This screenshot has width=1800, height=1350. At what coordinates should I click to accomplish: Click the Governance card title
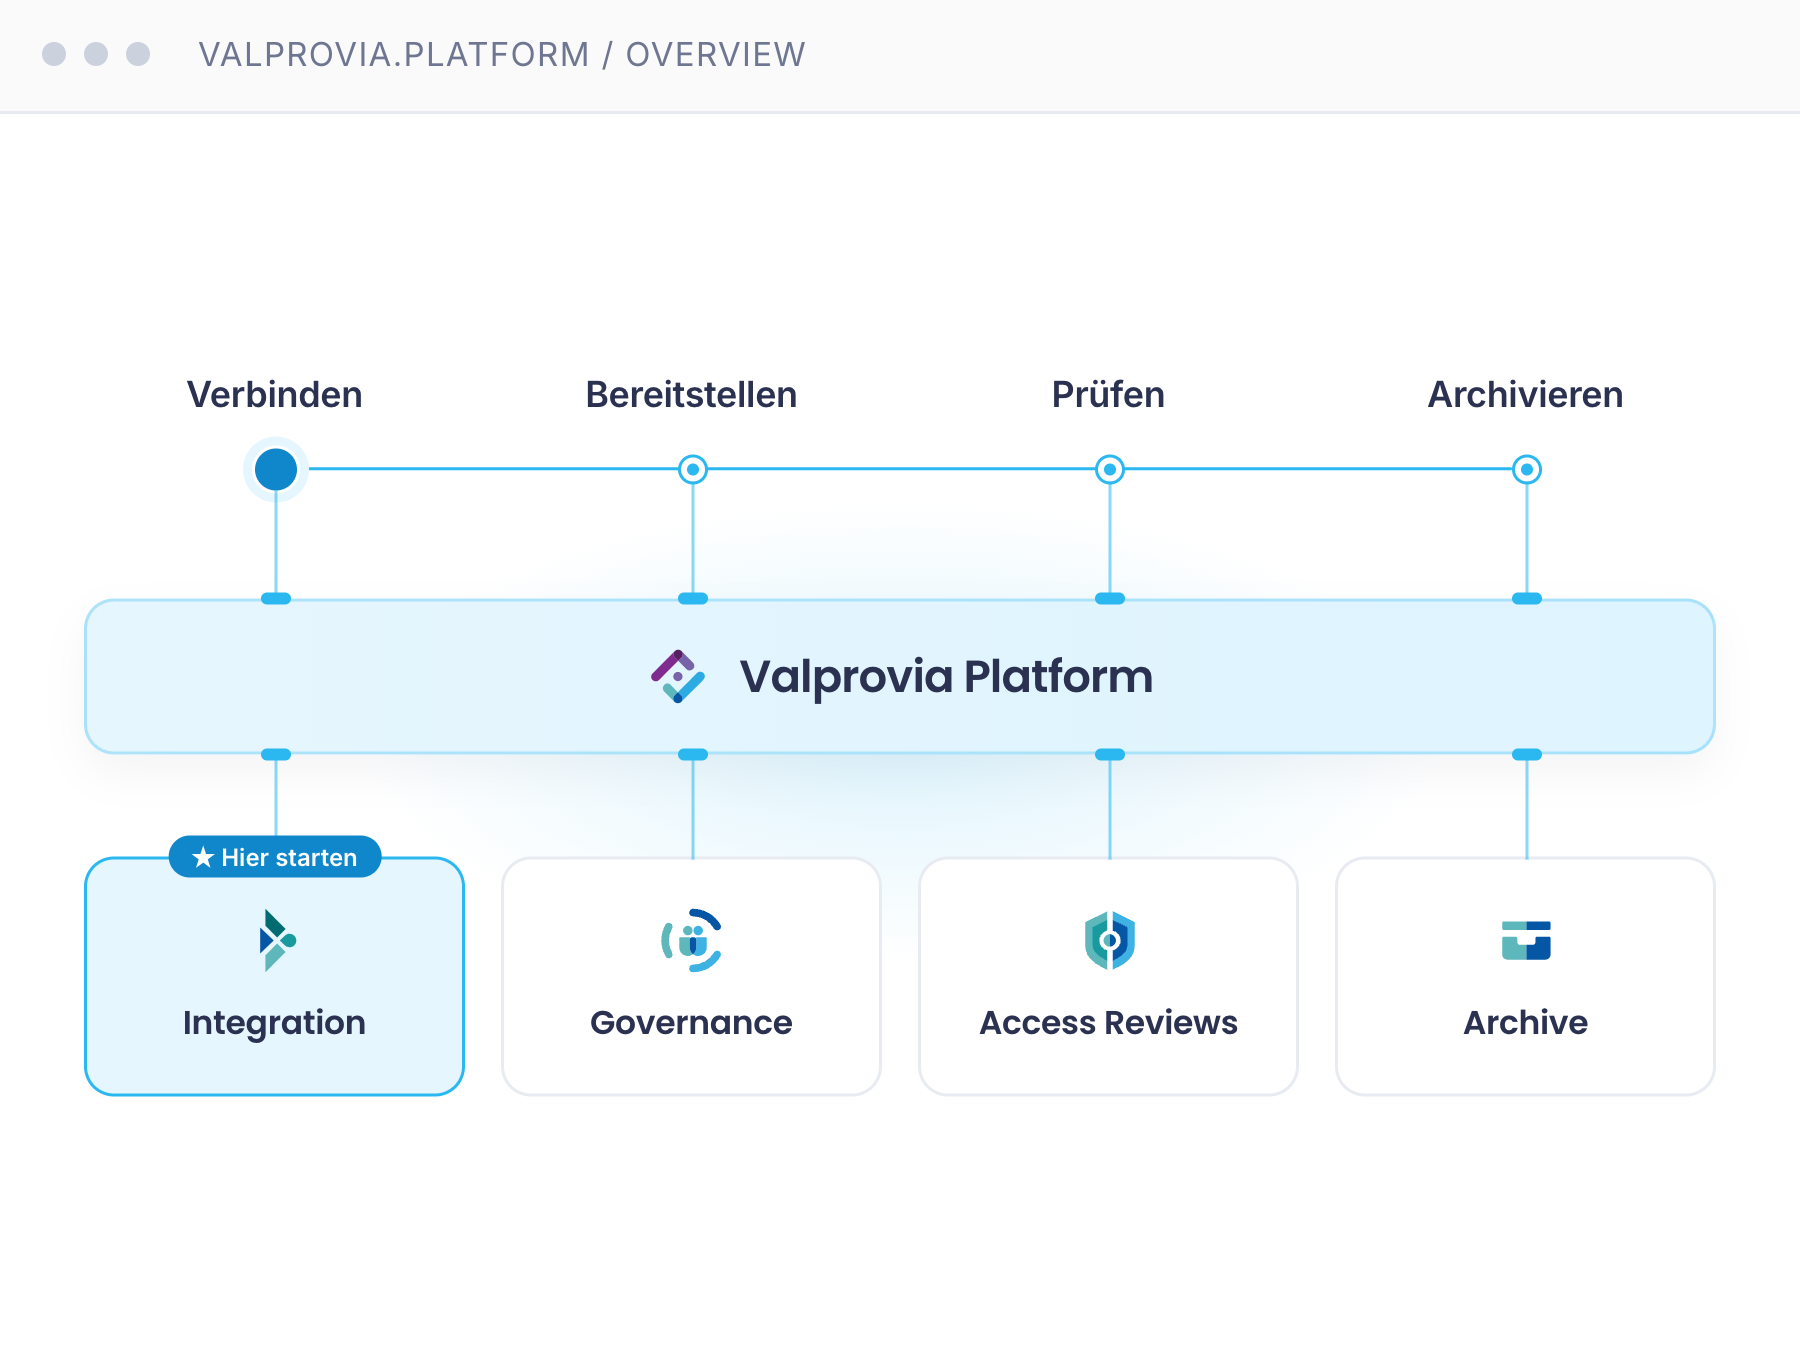692,1023
